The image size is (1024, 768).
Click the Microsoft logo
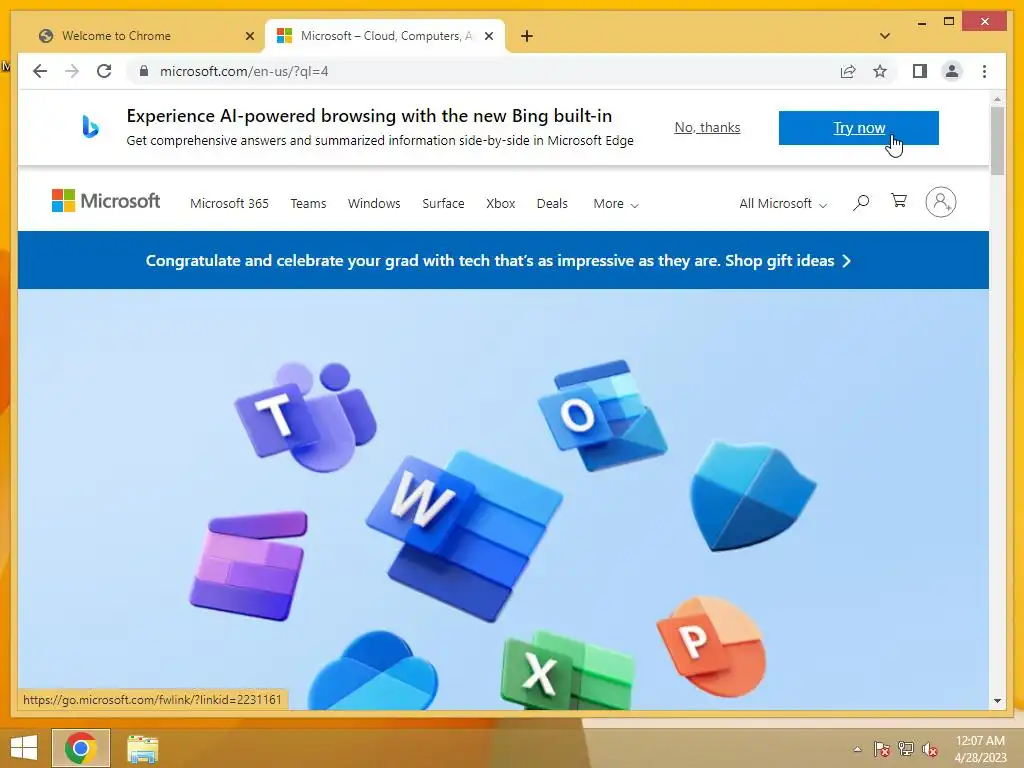point(106,201)
